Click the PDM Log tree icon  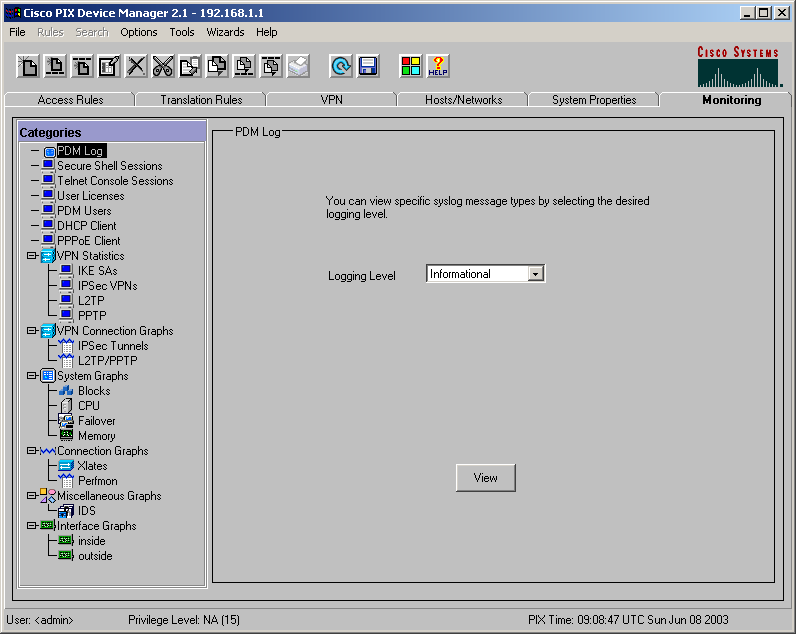click(49, 151)
